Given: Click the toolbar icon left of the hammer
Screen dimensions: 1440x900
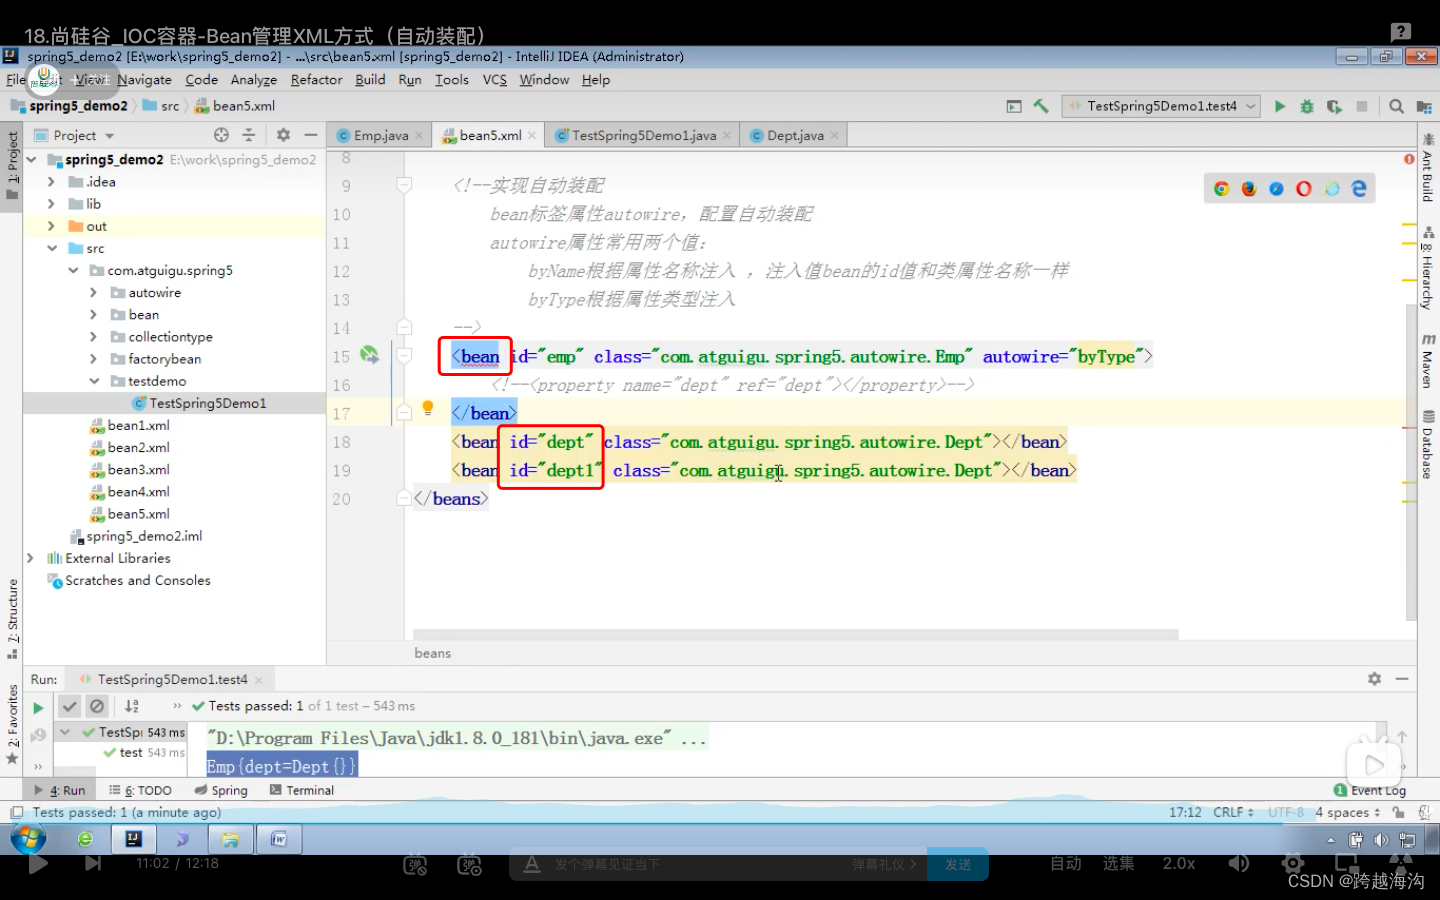Looking at the screenshot, I should tap(1014, 106).
